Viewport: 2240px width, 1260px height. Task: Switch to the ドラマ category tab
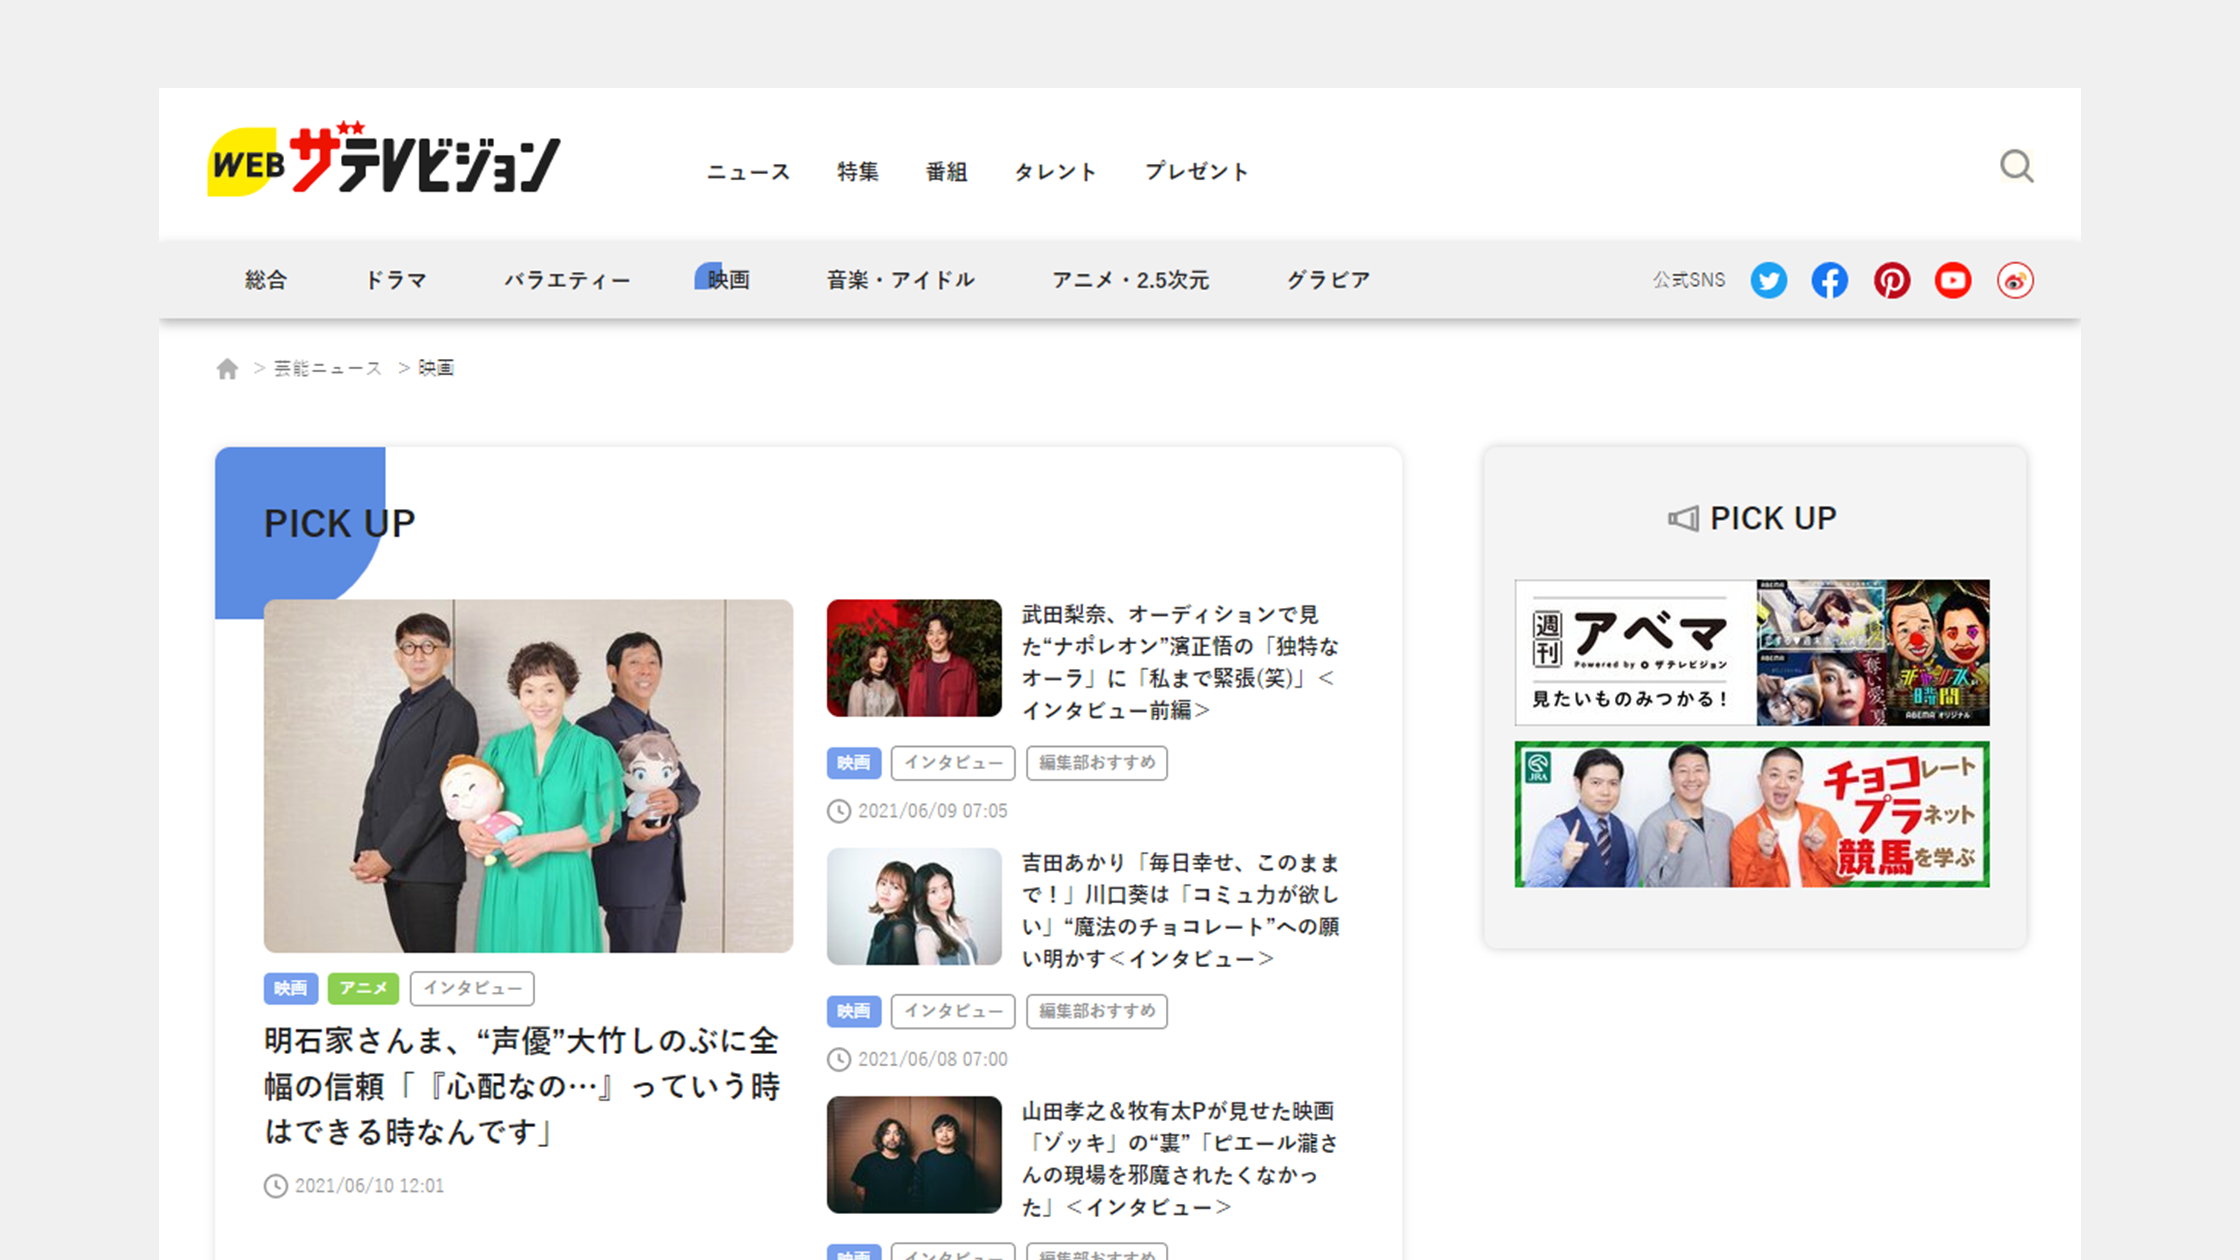click(x=395, y=280)
